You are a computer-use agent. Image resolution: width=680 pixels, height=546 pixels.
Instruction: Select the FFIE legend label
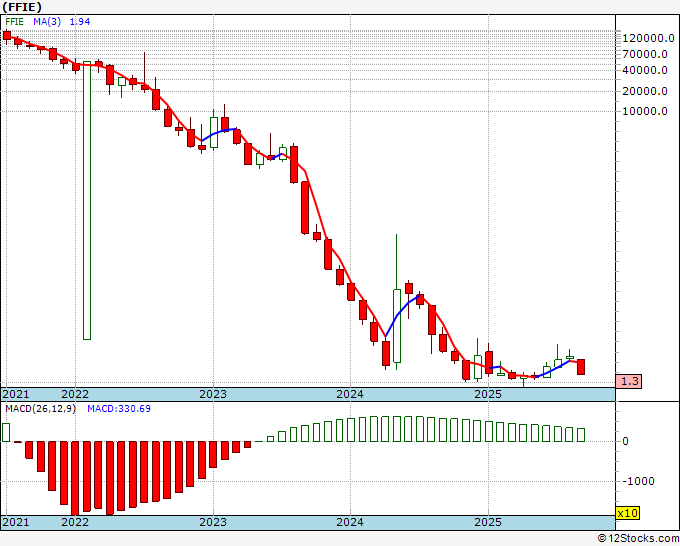point(14,22)
